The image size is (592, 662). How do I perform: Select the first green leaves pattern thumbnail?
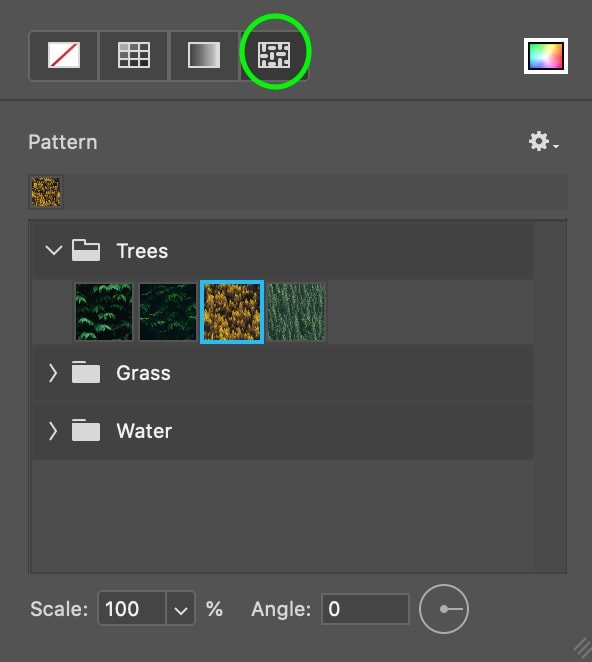point(104,312)
